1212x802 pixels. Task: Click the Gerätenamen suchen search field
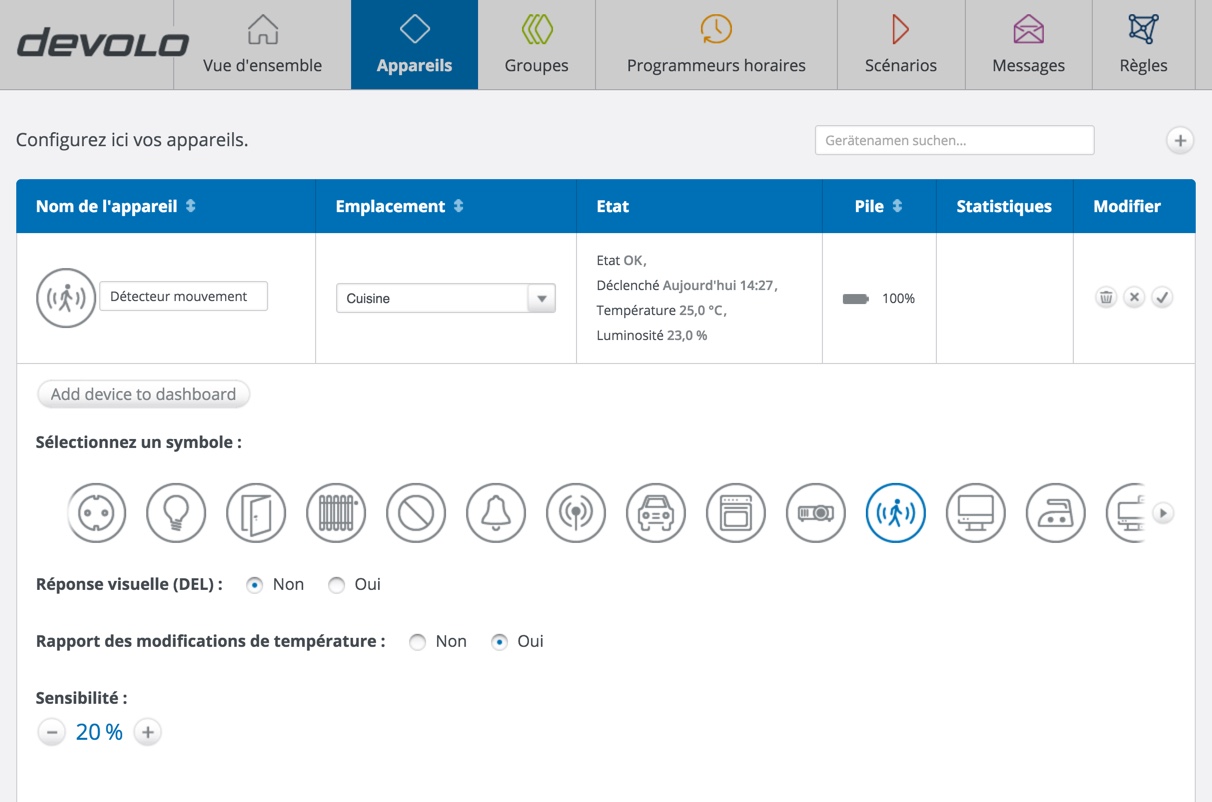[x=954, y=141]
